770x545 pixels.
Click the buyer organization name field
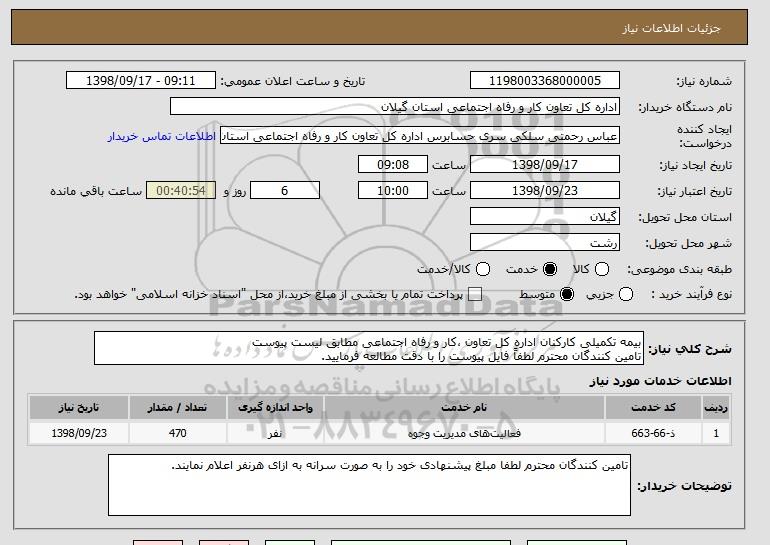pos(395,107)
